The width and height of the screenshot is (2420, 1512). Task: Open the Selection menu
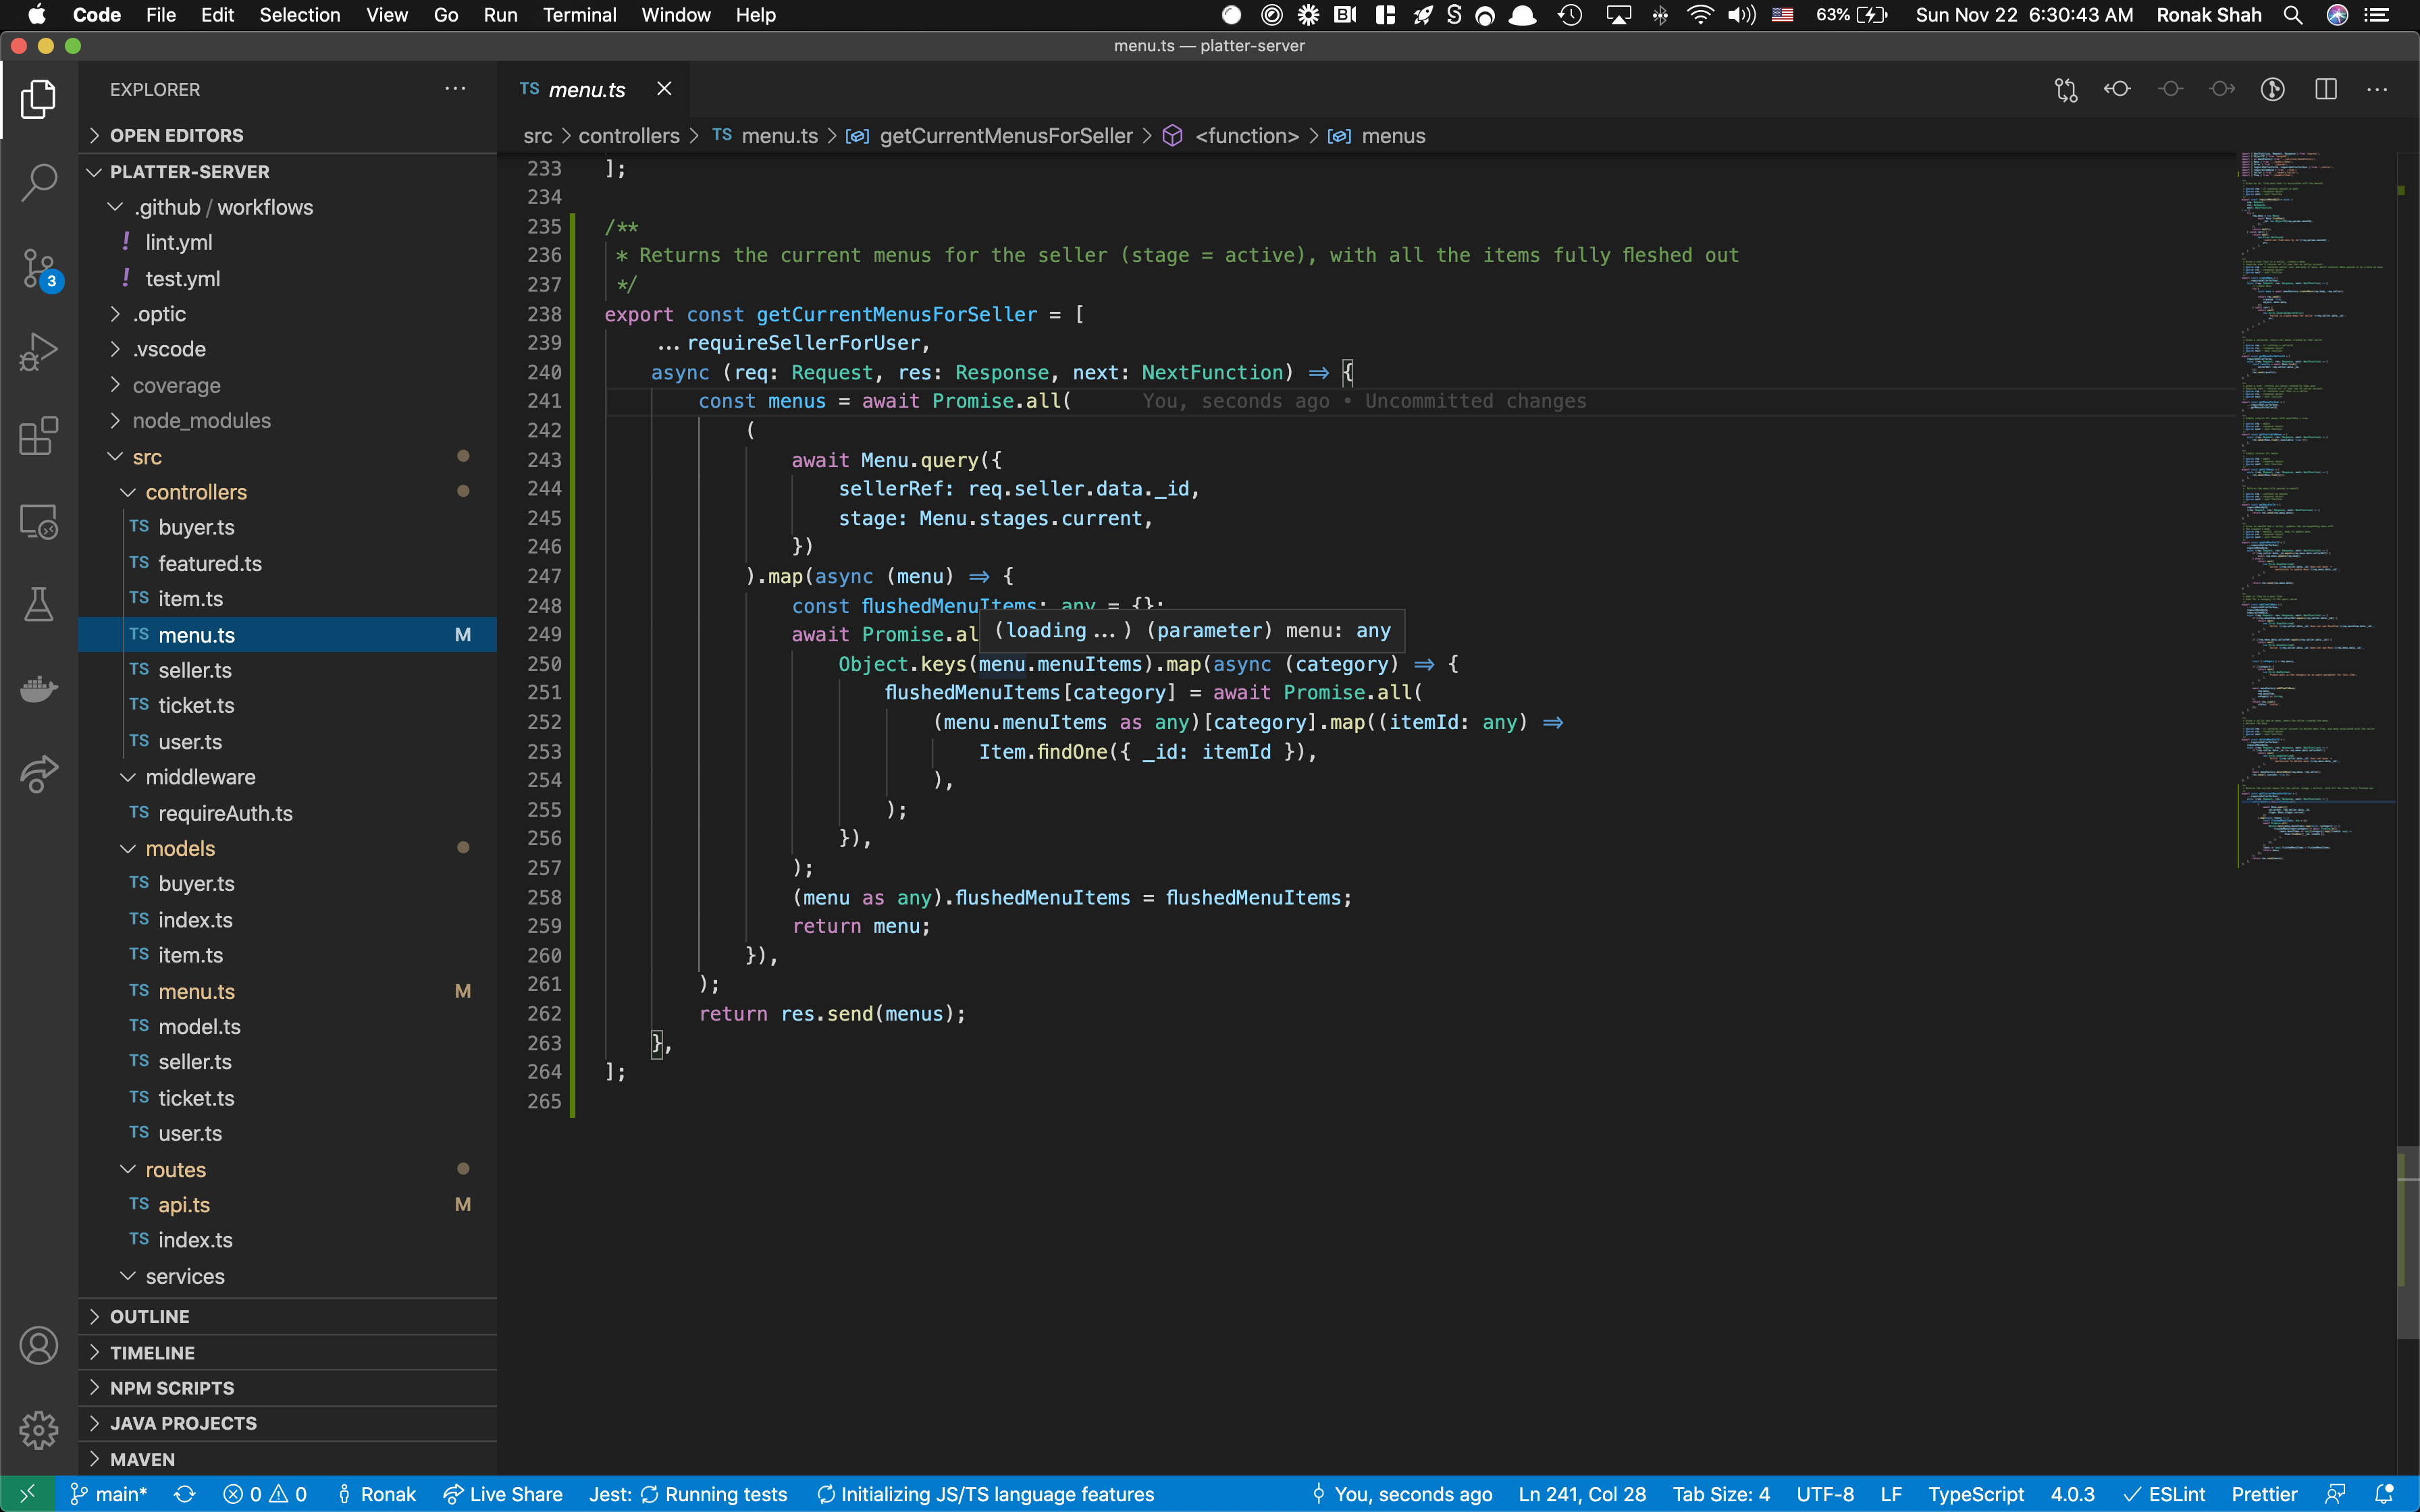pyautogui.click(x=299, y=15)
